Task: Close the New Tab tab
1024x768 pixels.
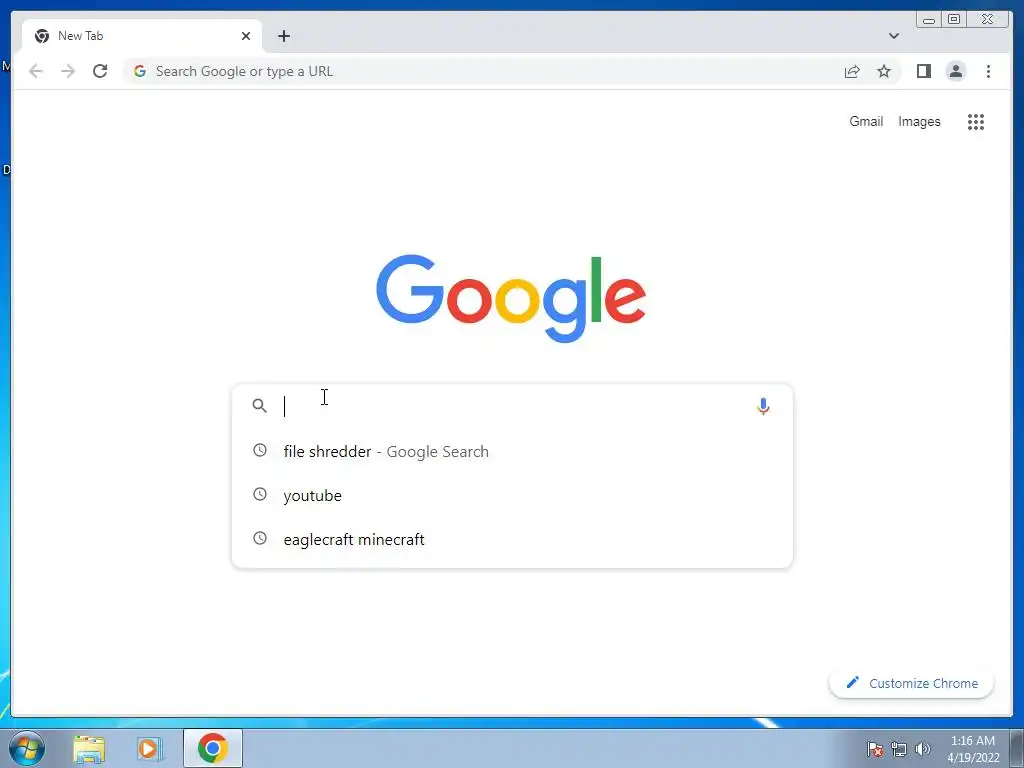Action: coord(246,36)
